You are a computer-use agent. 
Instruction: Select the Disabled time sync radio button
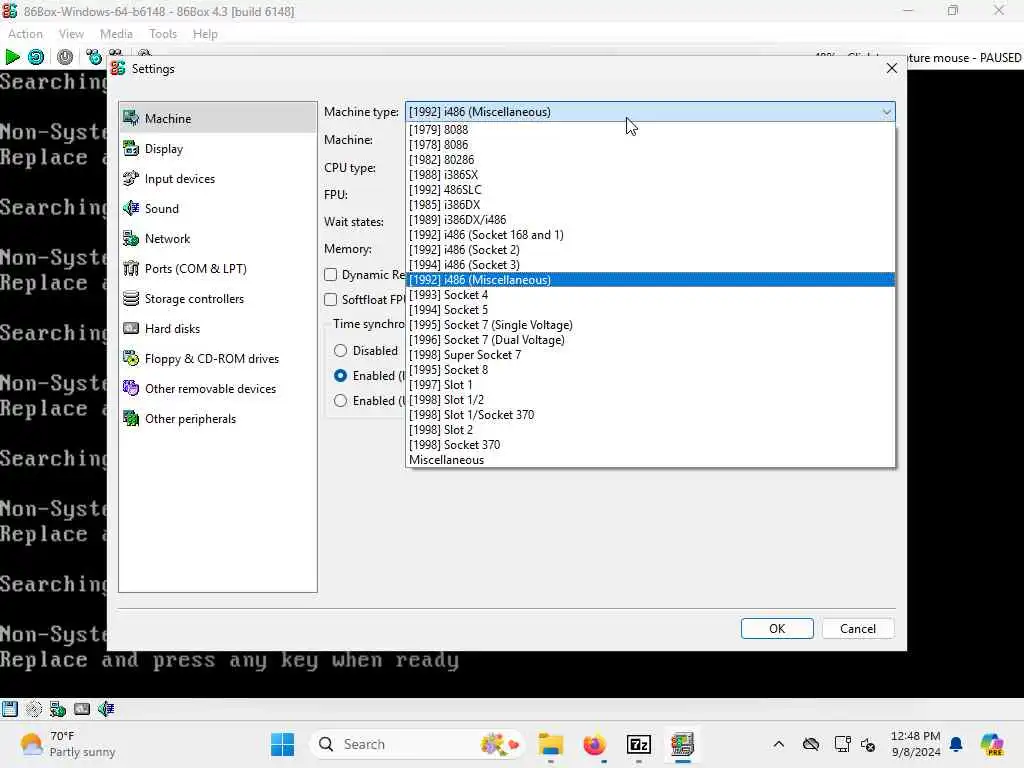pyautogui.click(x=340, y=351)
